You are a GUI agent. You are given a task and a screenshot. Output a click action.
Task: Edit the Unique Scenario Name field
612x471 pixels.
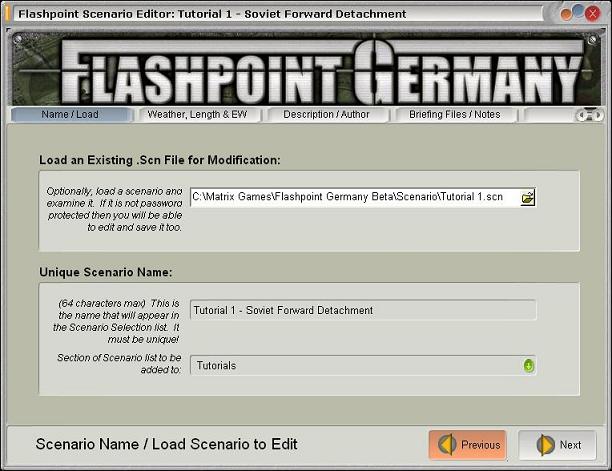point(363,311)
